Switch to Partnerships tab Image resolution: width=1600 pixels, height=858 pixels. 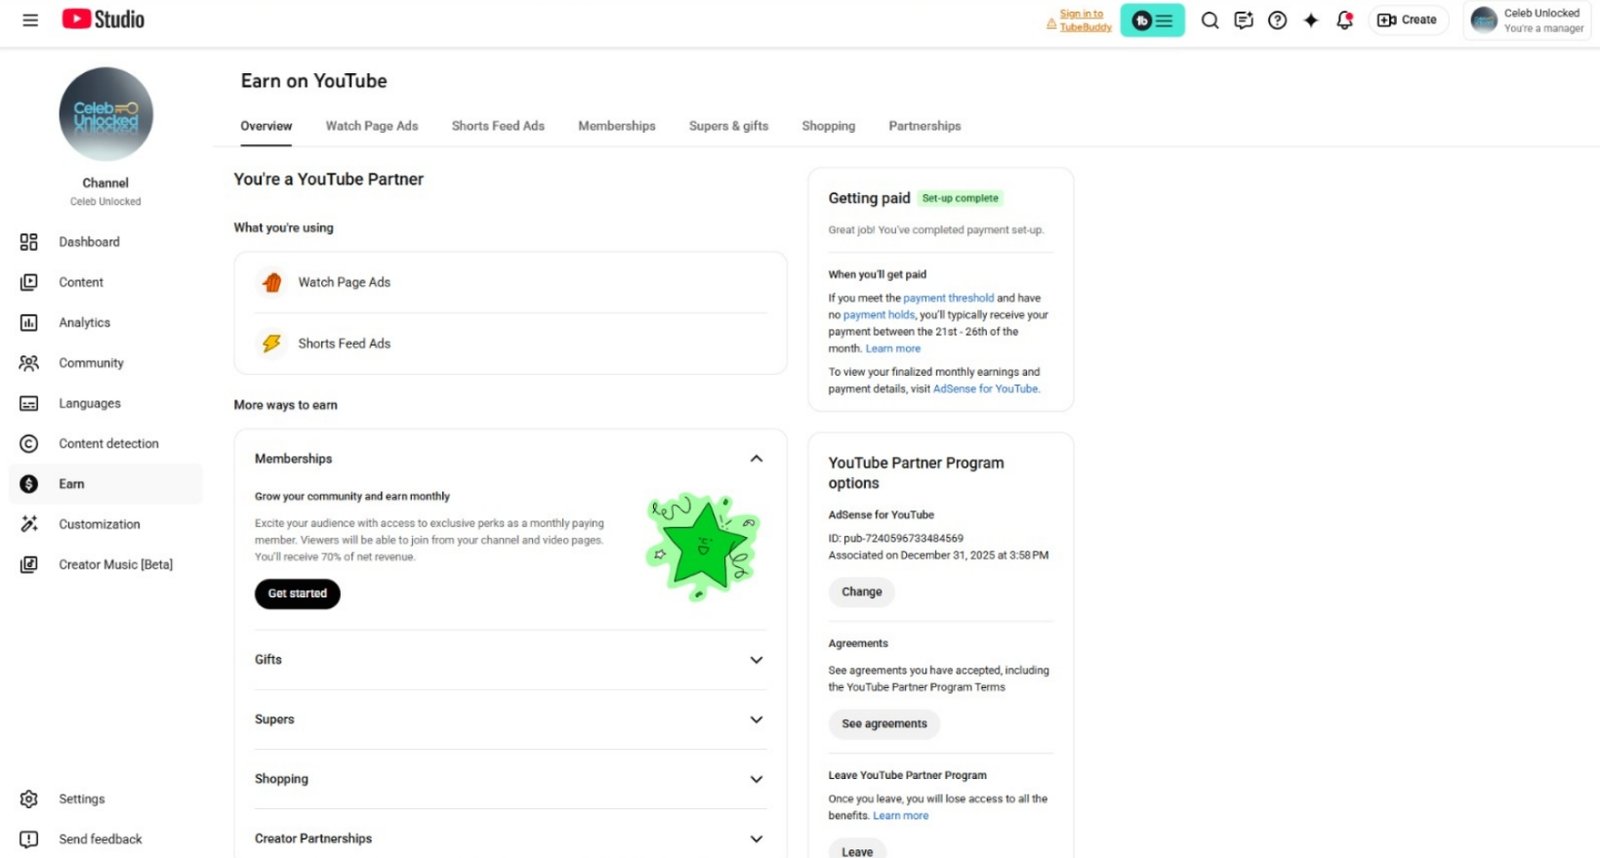point(924,126)
